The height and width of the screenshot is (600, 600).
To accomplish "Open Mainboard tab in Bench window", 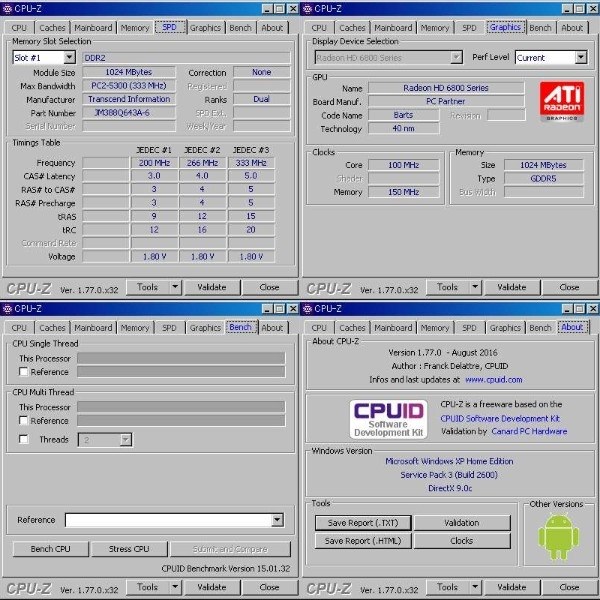I will [93, 328].
